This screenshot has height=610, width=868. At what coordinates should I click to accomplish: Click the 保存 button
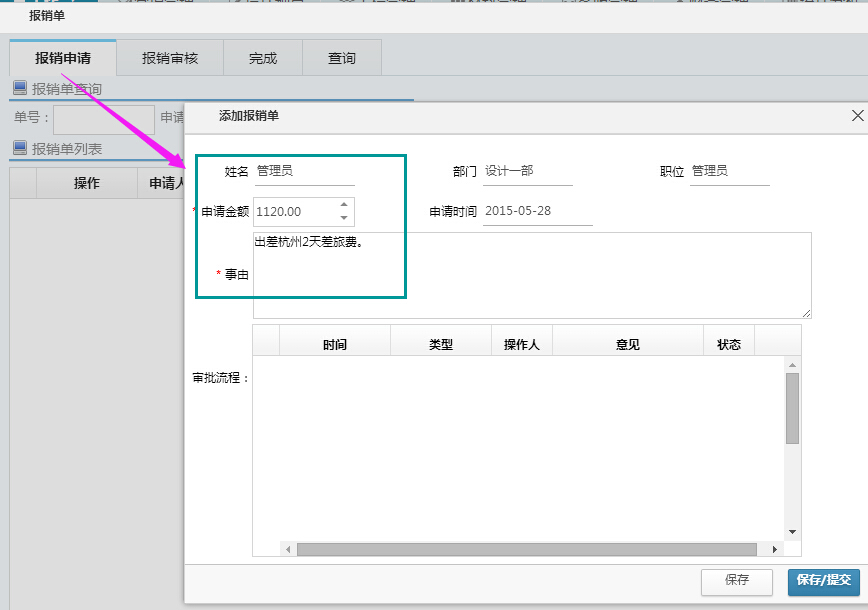tap(736, 583)
